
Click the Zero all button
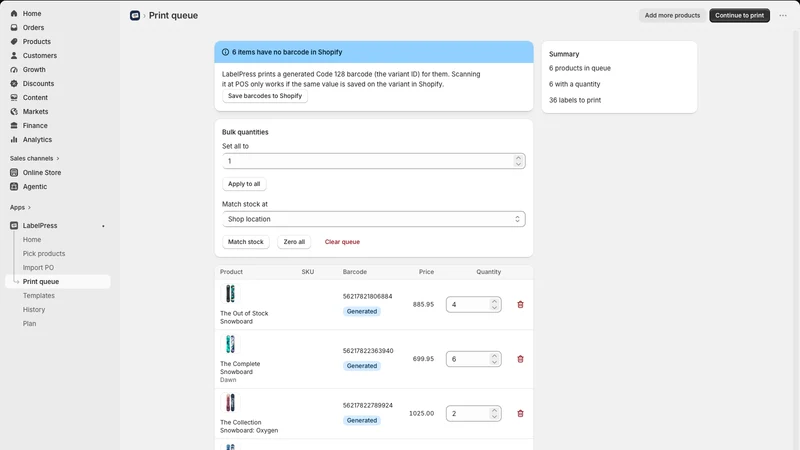pyautogui.click(x=294, y=242)
